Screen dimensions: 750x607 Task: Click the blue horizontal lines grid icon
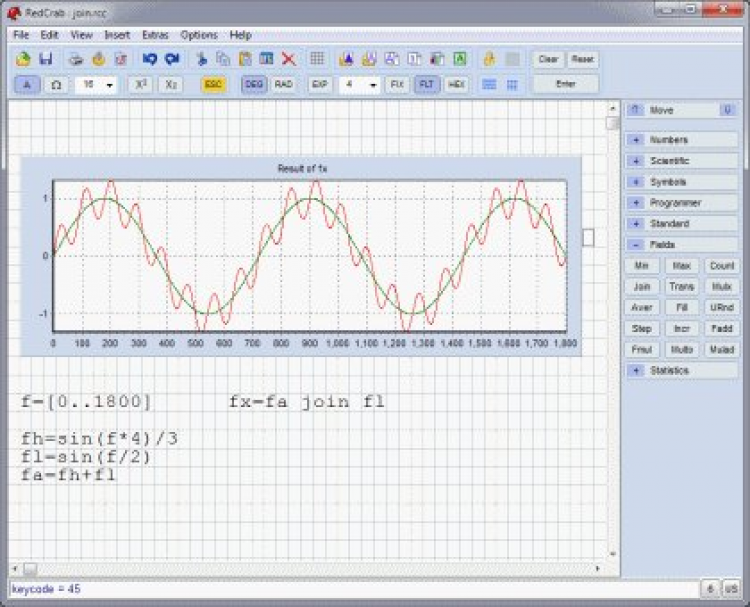pyautogui.click(x=489, y=85)
